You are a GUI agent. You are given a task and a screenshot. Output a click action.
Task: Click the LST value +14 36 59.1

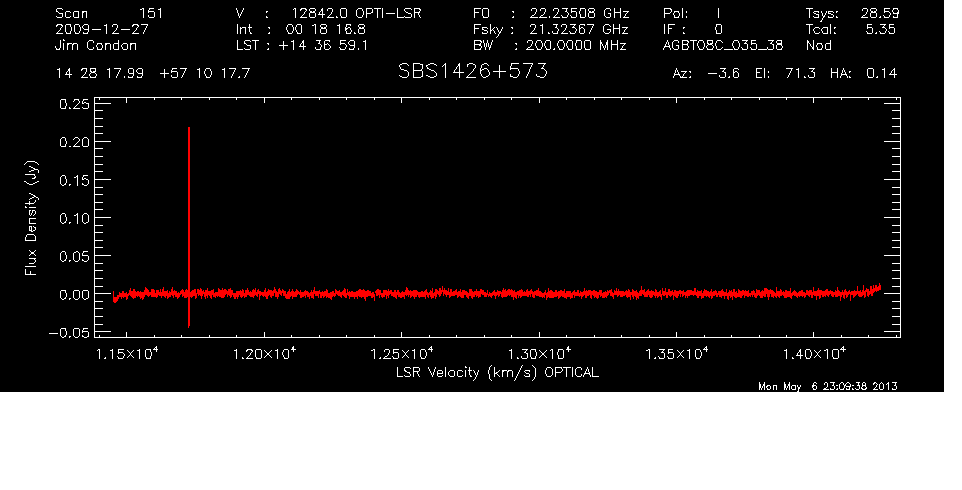point(323,45)
